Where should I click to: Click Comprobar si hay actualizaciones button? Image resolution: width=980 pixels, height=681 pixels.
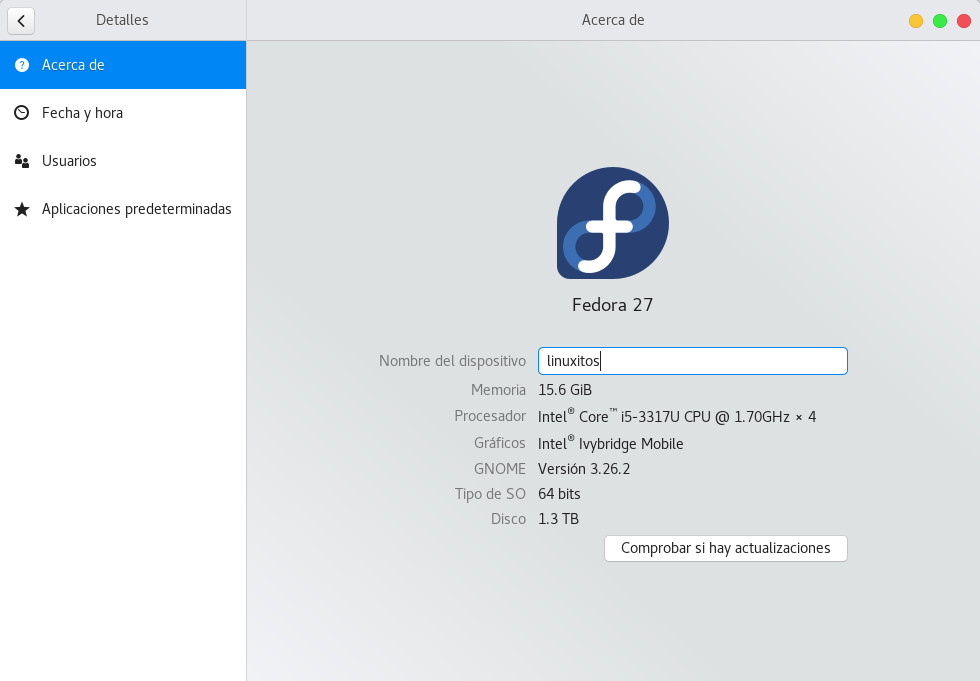[x=725, y=548]
